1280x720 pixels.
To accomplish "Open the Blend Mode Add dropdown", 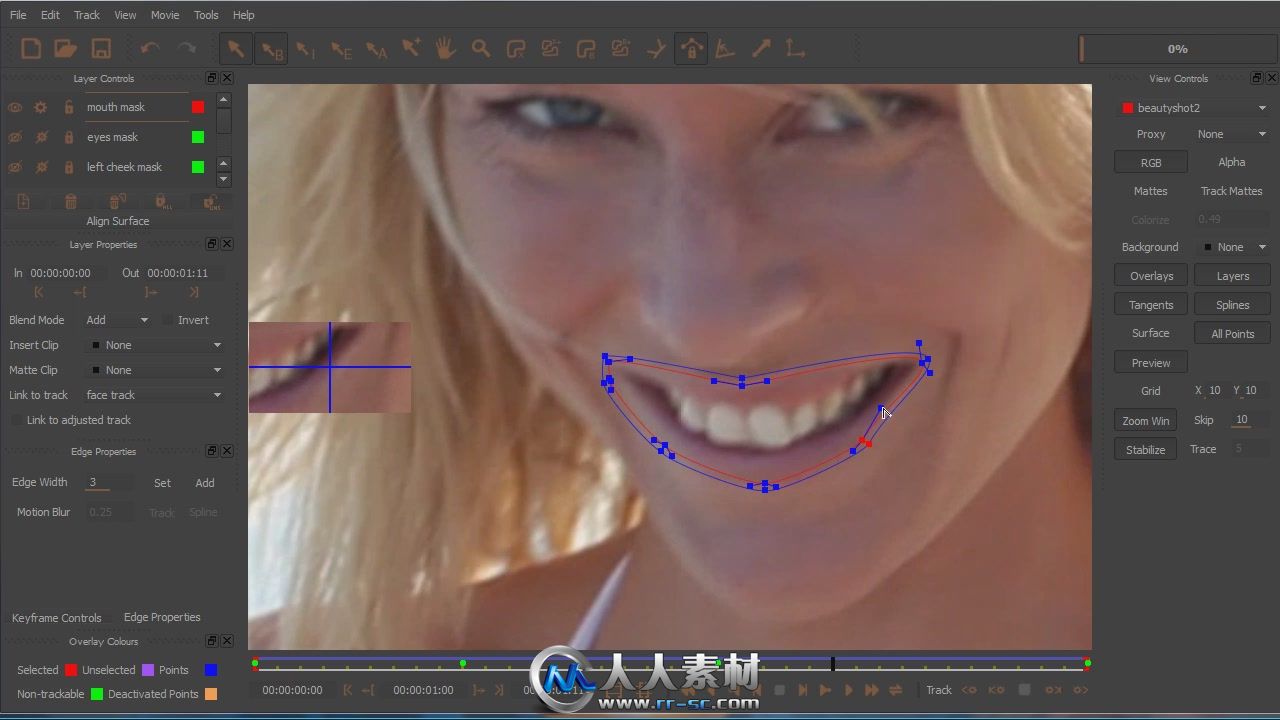I will (x=117, y=320).
